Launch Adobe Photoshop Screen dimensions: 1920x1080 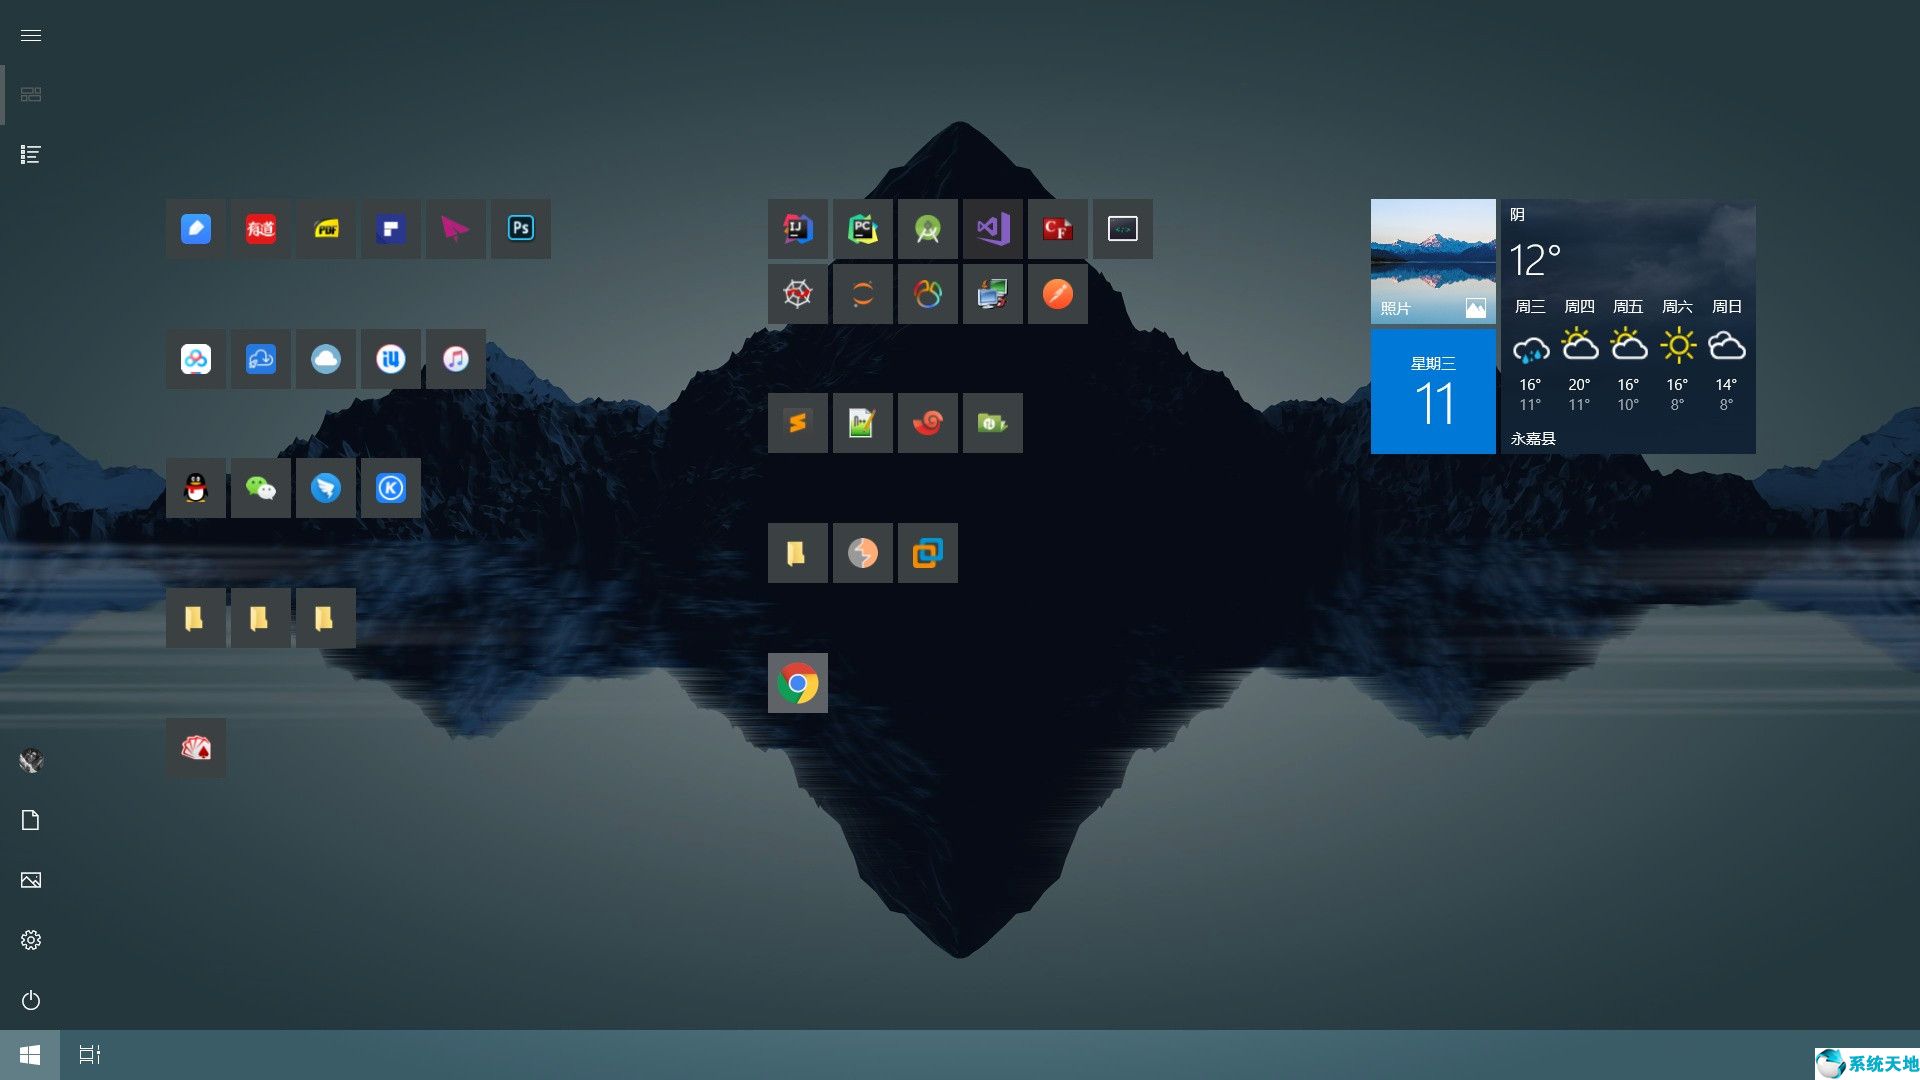[x=520, y=227]
